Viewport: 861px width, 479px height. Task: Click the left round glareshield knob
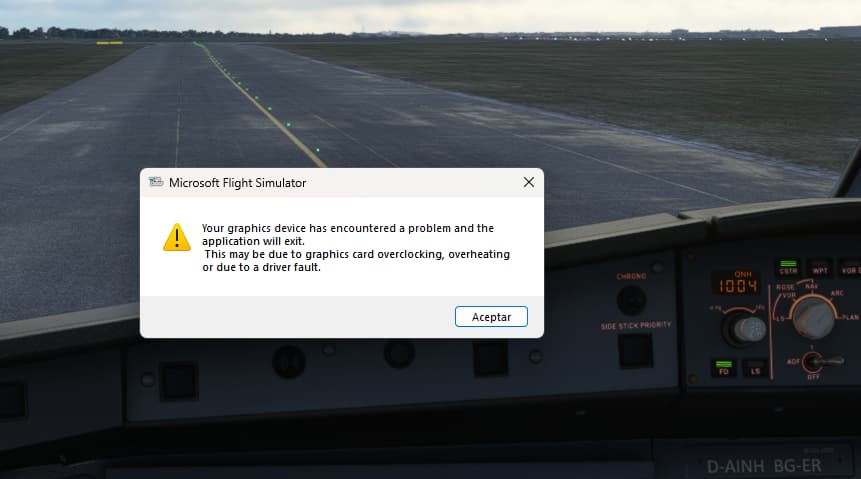[x=289, y=362]
